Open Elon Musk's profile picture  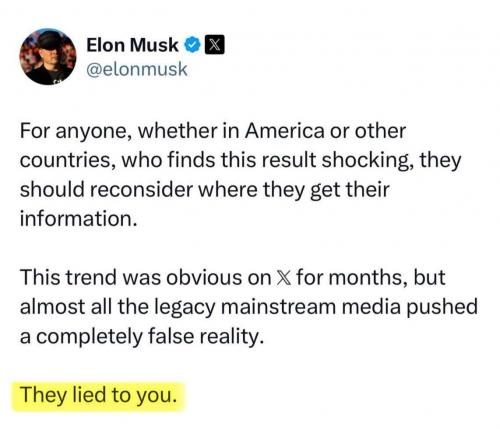coord(48,57)
